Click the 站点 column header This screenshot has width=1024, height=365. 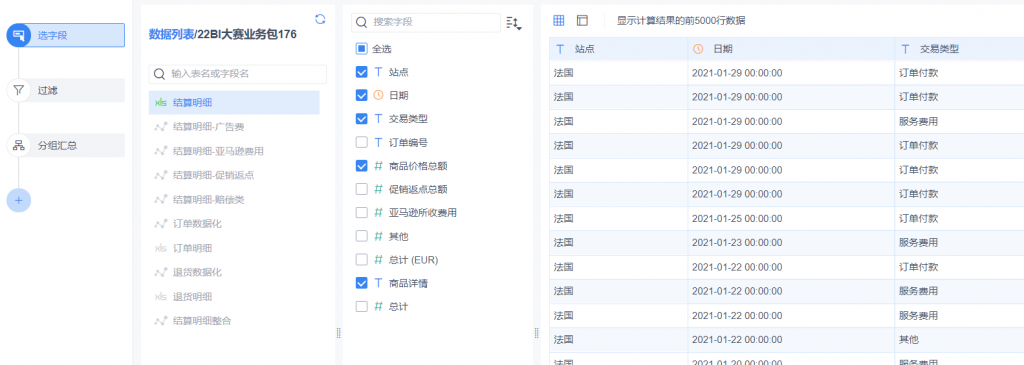tap(618, 49)
